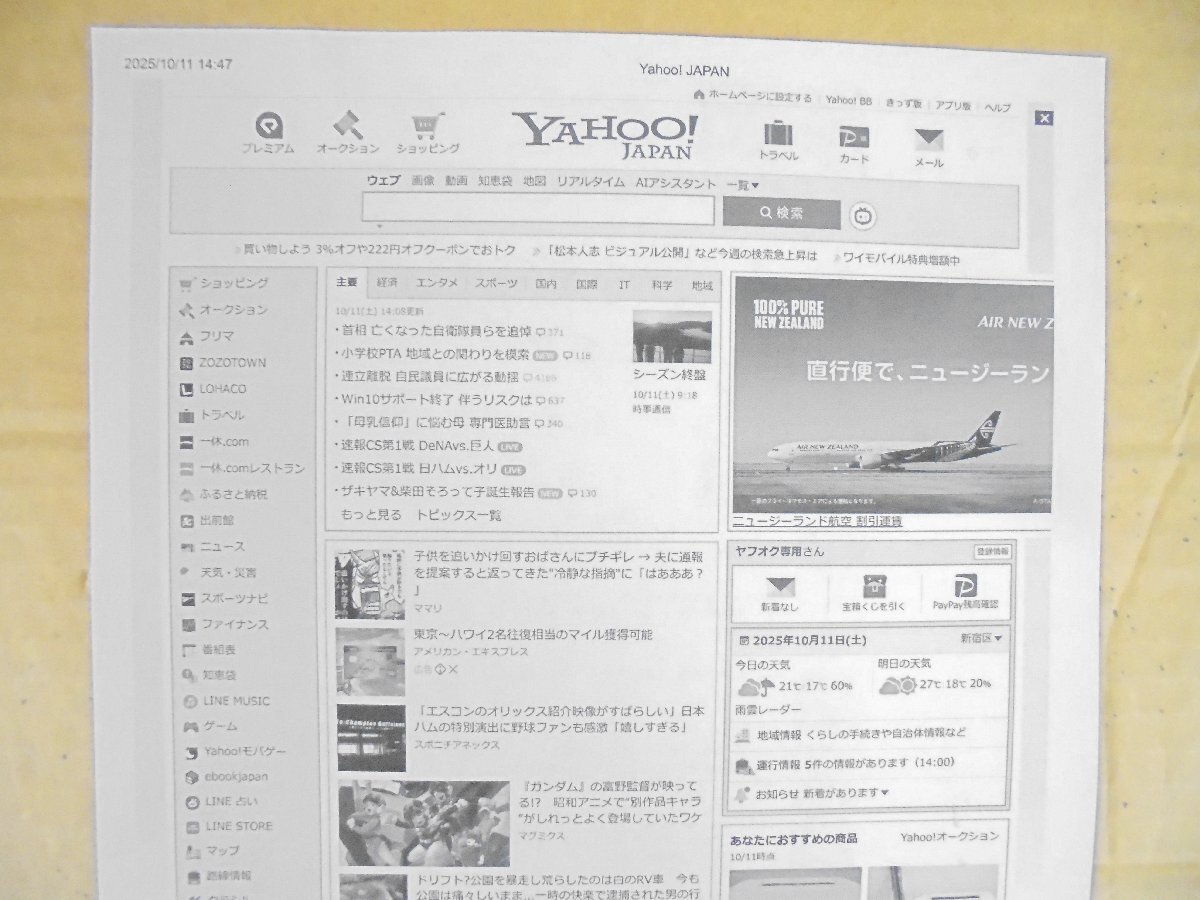The width and height of the screenshot is (1200, 900).
Task: Select the 地域 news tab
Action: 702,286
